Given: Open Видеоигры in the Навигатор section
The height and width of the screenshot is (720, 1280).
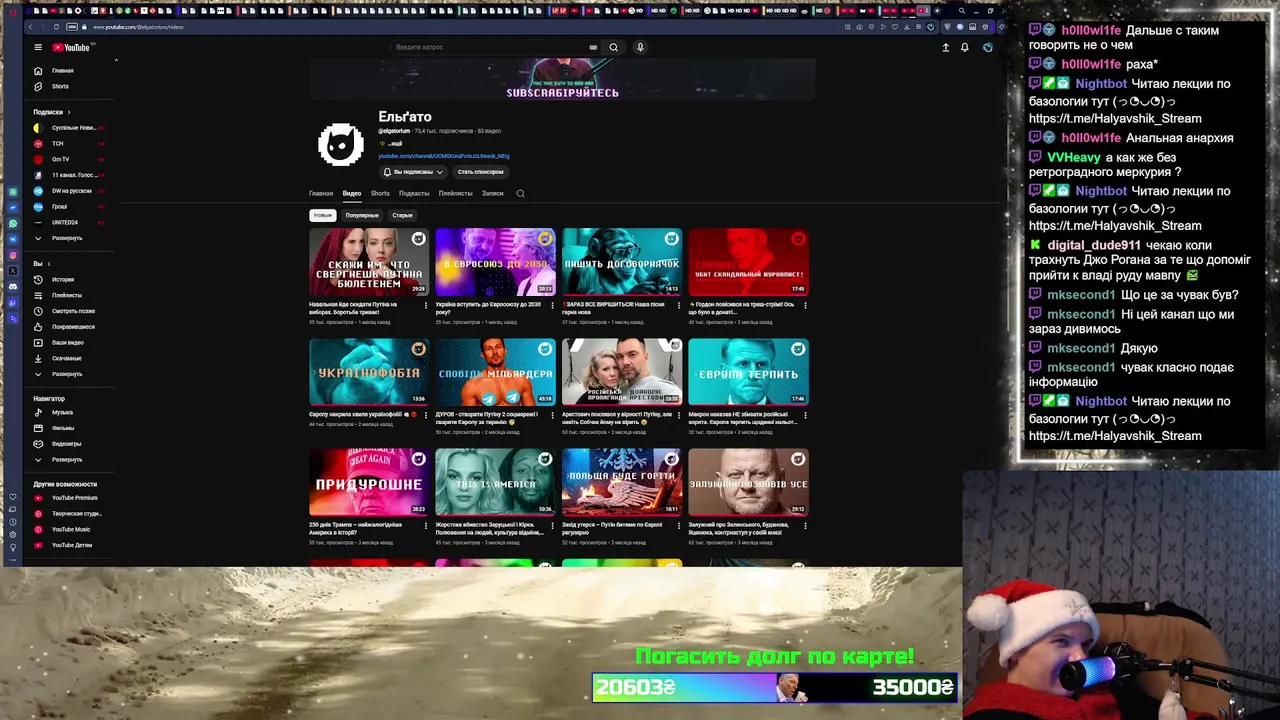Looking at the screenshot, I should point(67,444).
